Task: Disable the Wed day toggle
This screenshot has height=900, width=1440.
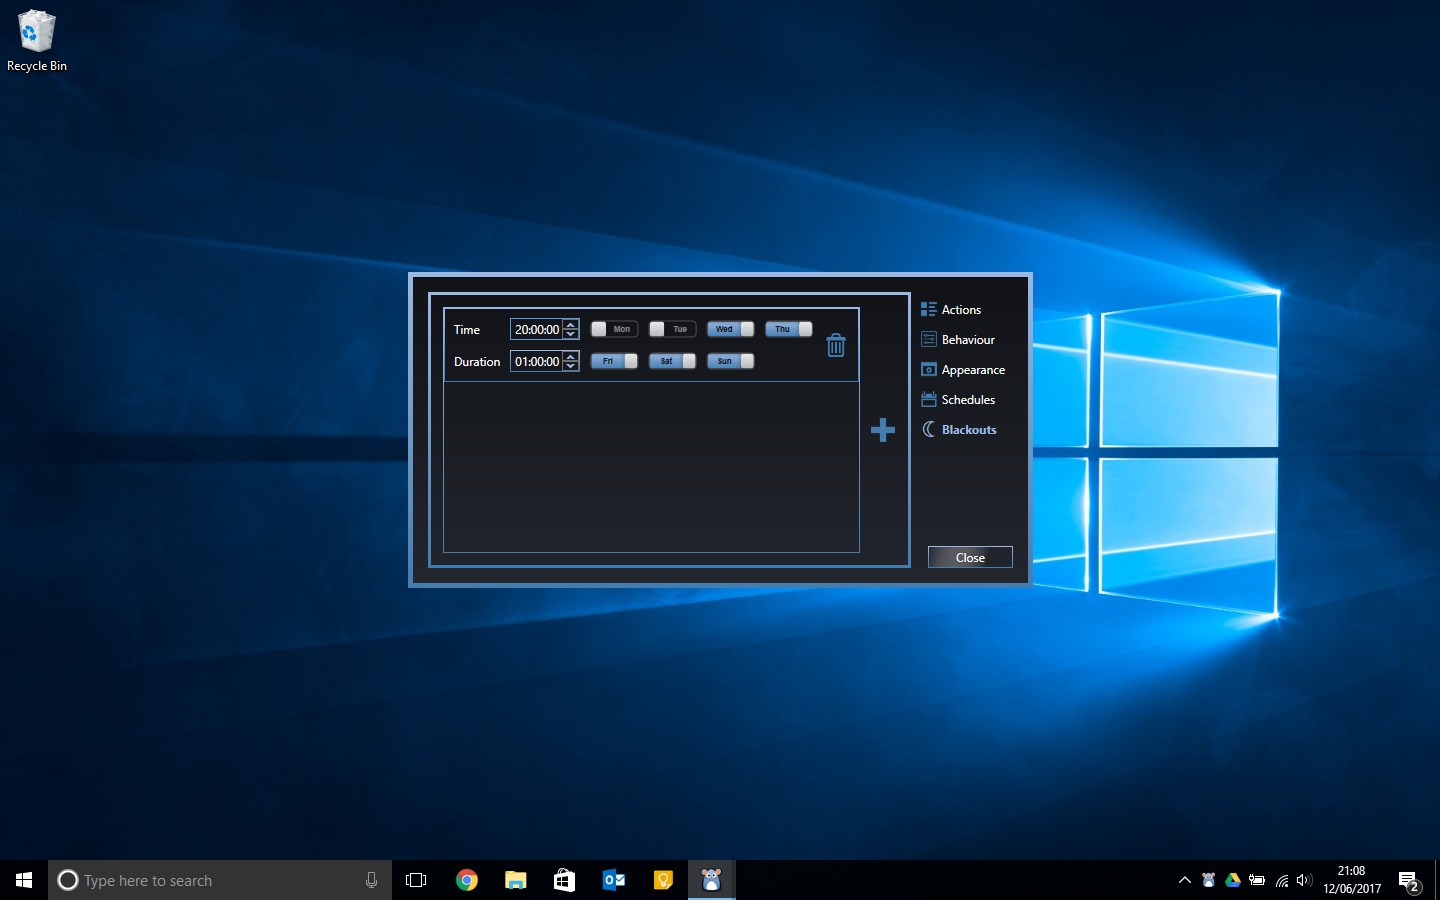Action: 729,328
